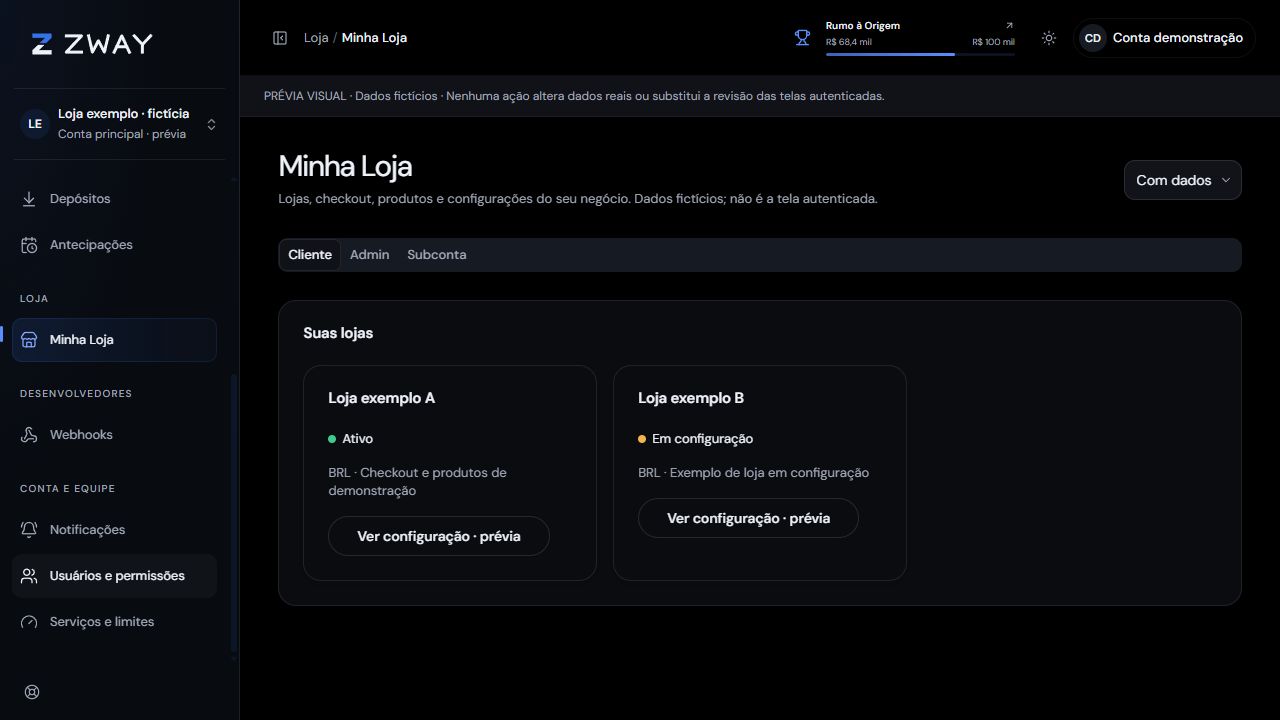Toggle light theme with the sun icon
The height and width of the screenshot is (720, 1280).
[x=1048, y=38]
